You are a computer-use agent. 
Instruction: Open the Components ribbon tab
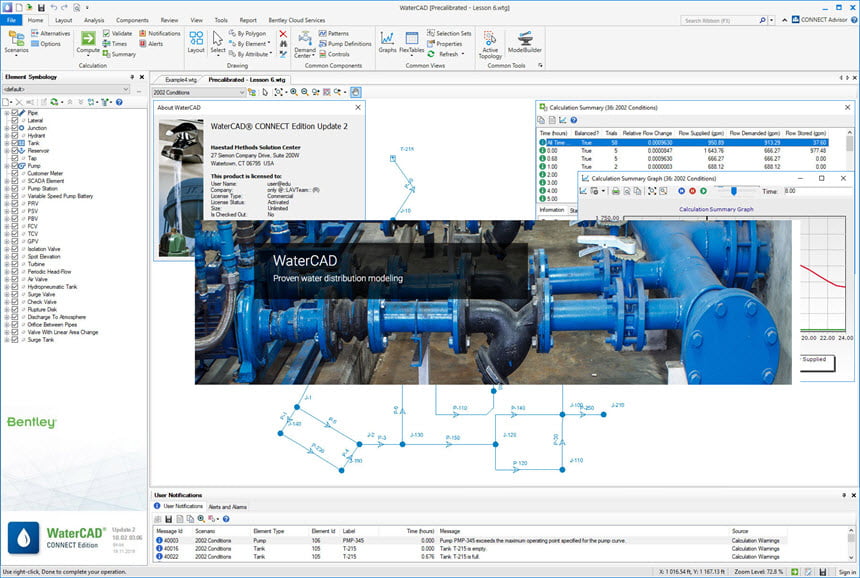[132, 20]
